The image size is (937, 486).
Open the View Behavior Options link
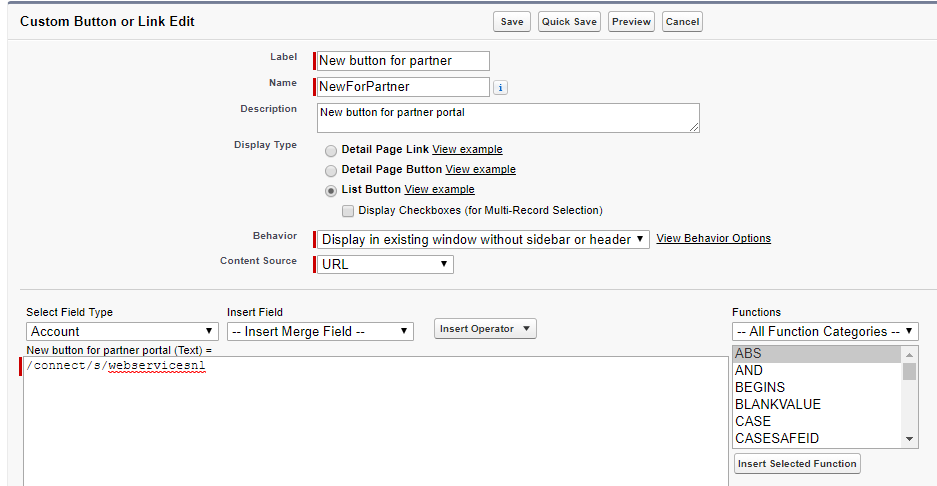coord(713,238)
